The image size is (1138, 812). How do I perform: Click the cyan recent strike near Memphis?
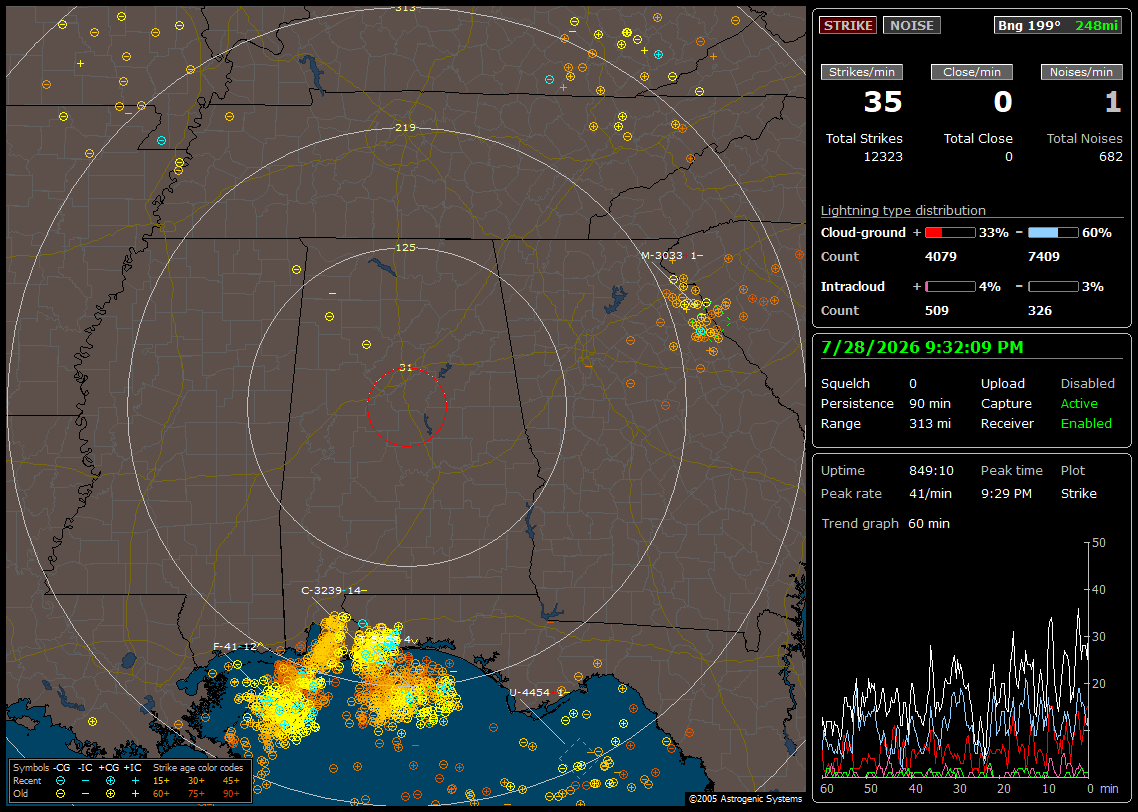click(161, 140)
